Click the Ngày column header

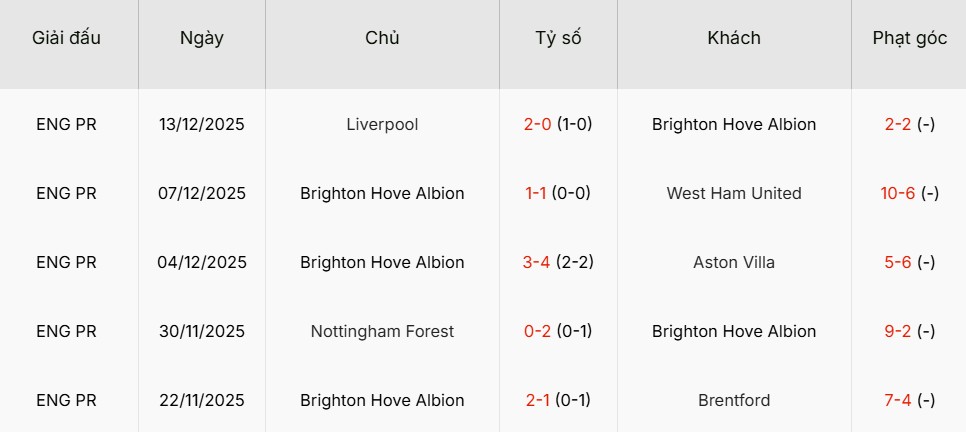click(202, 38)
